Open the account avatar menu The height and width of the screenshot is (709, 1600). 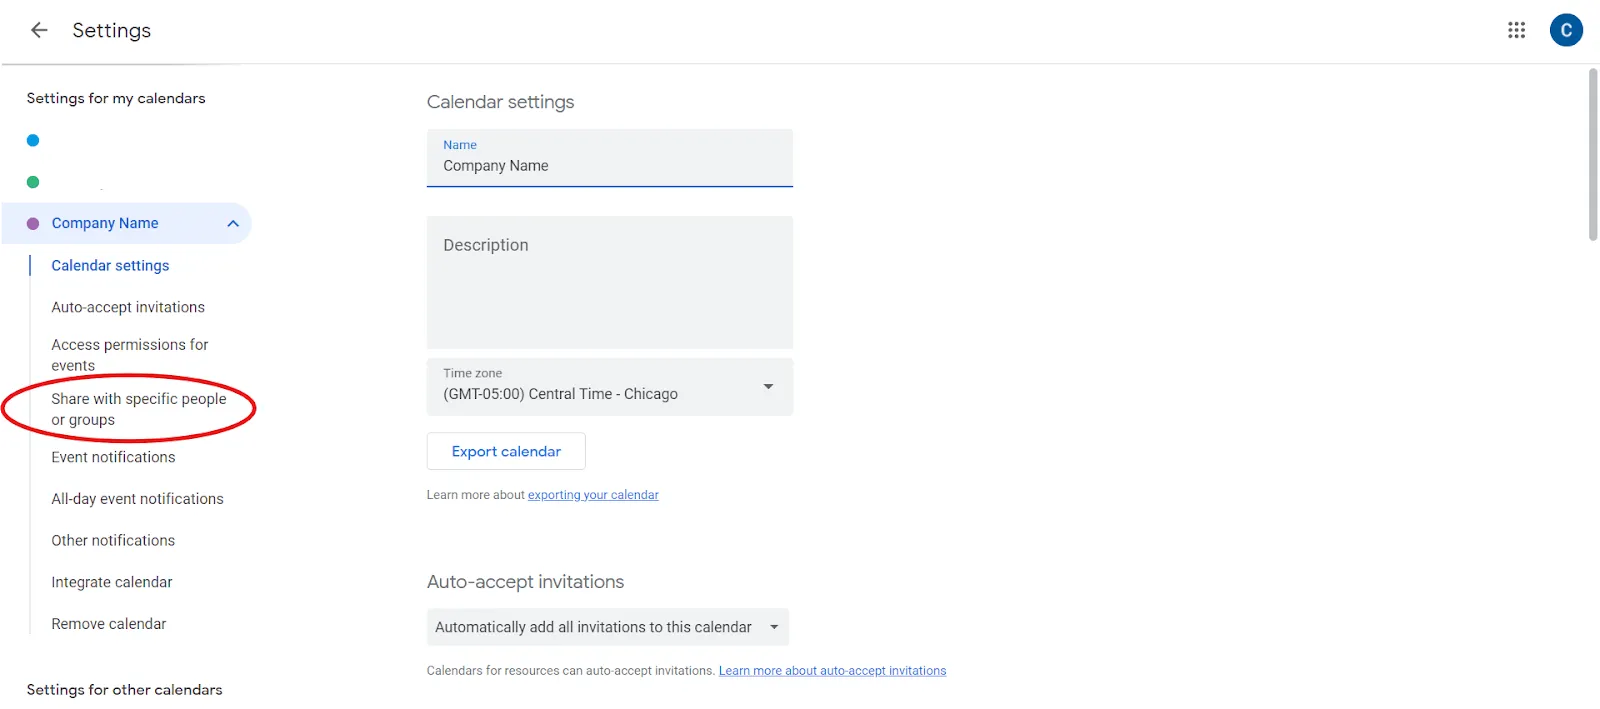click(x=1566, y=30)
